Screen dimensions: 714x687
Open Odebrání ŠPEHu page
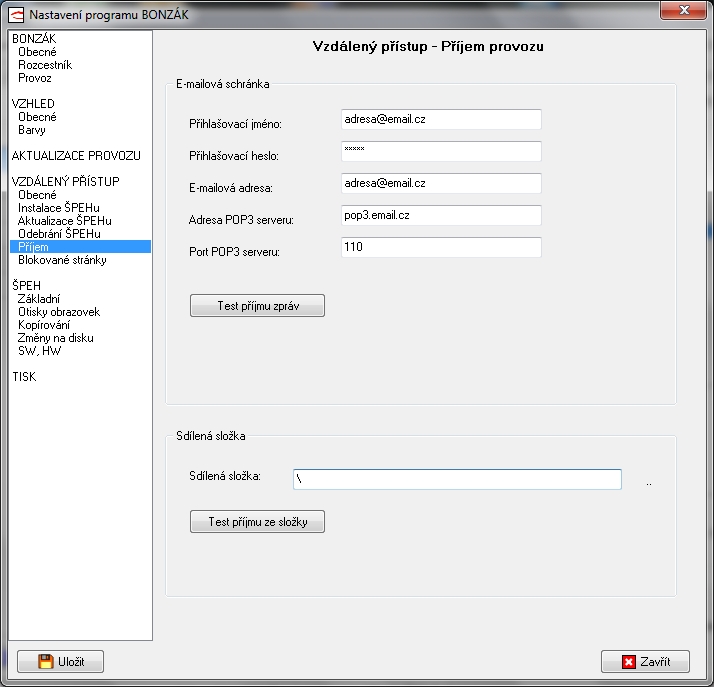[59, 234]
